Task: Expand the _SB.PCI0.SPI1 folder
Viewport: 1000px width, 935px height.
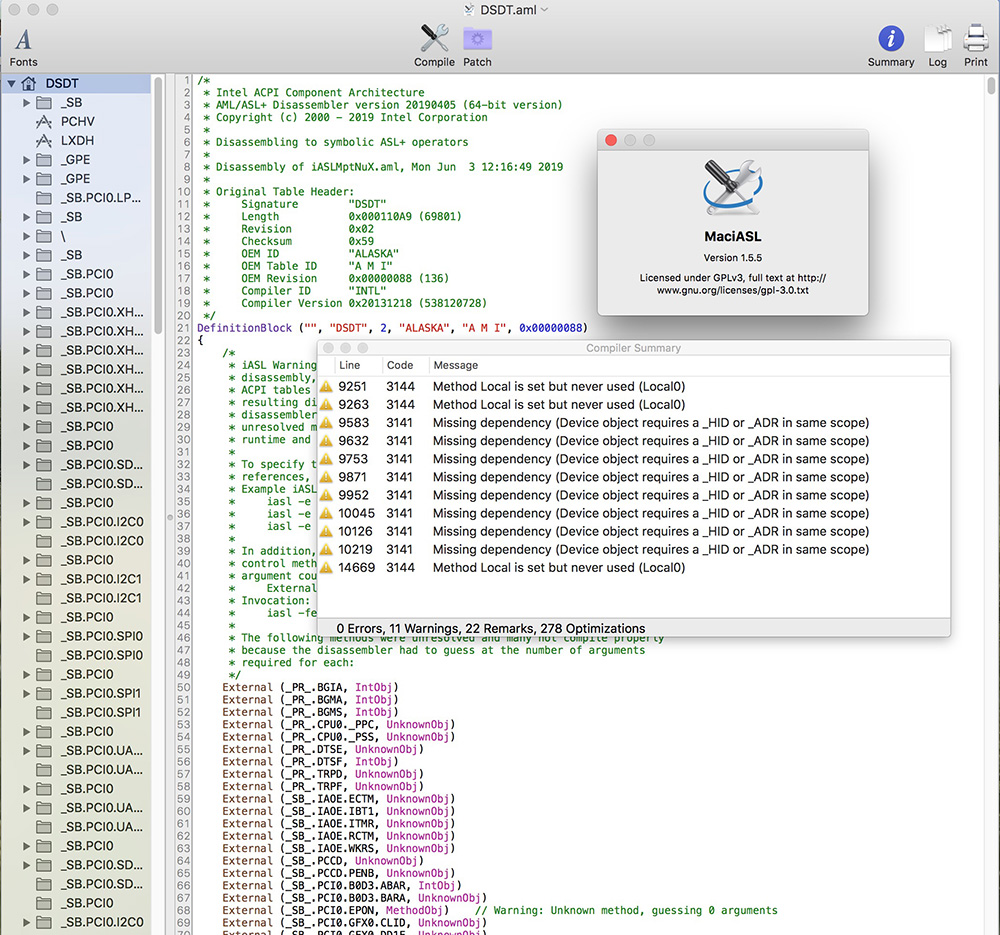Action: [26, 693]
